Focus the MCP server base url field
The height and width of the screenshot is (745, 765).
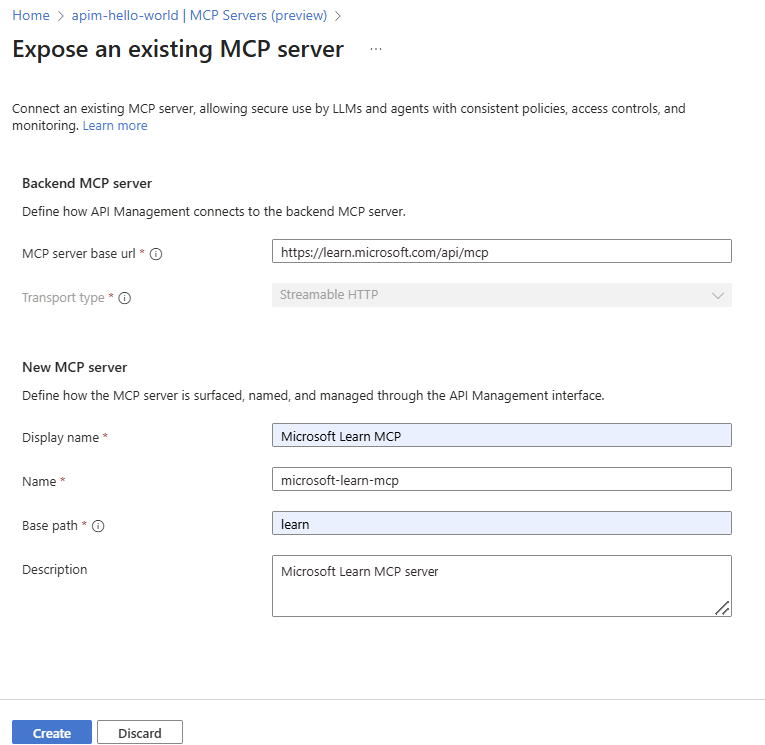point(501,253)
